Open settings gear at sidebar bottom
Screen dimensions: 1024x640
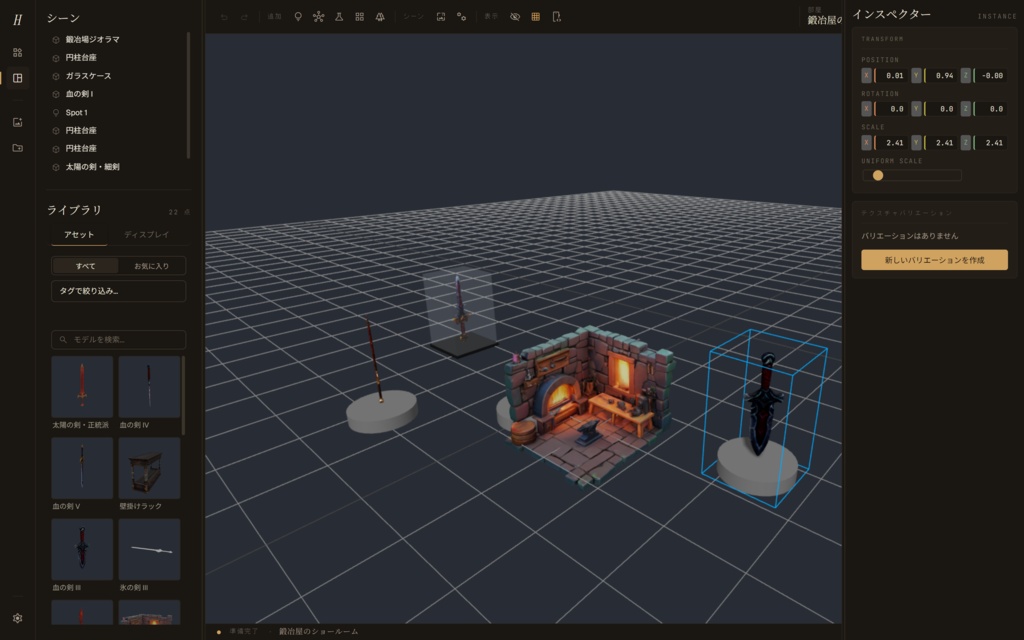coord(18,618)
